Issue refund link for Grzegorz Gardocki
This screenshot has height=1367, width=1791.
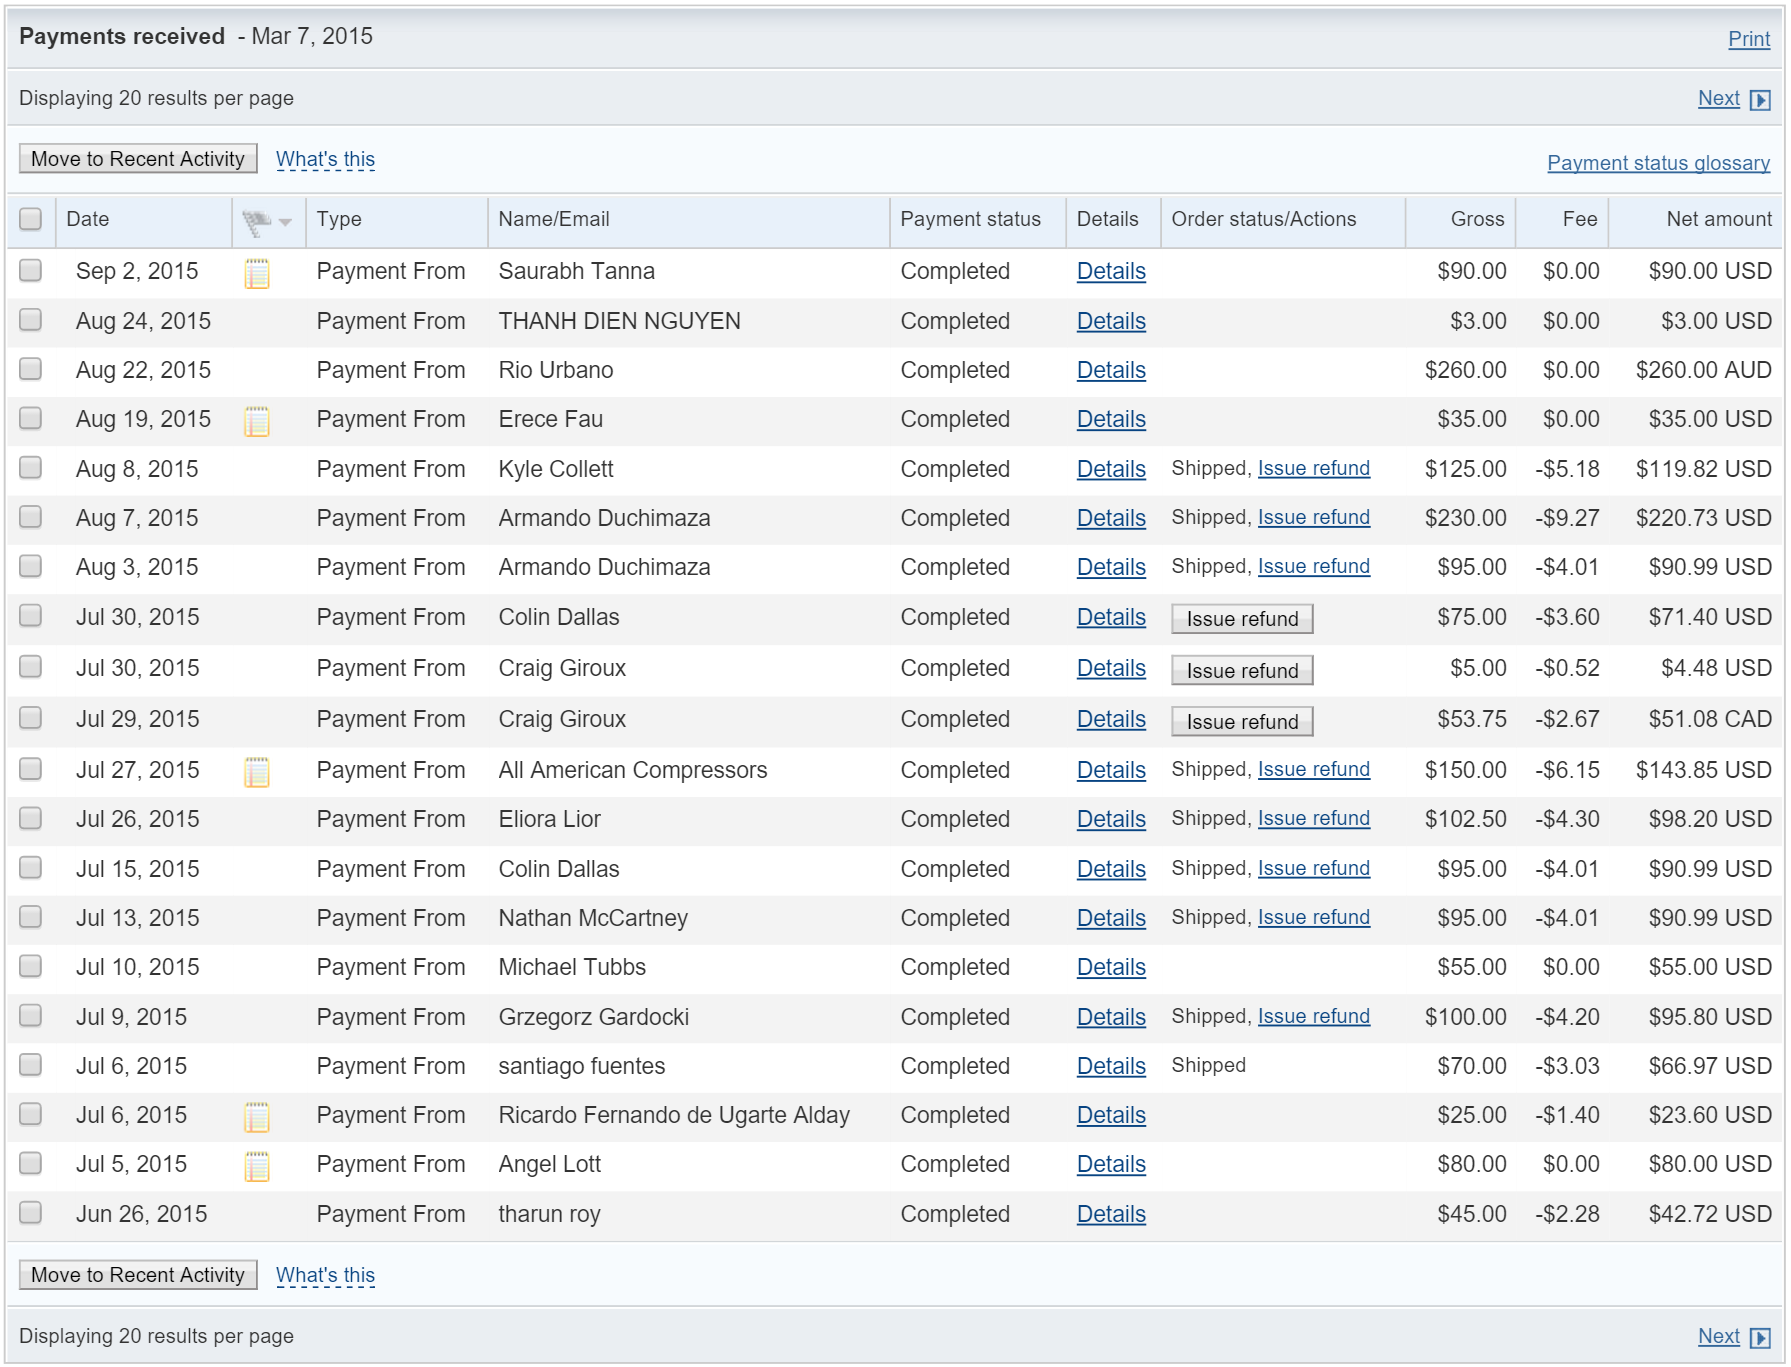(1313, 1016)
